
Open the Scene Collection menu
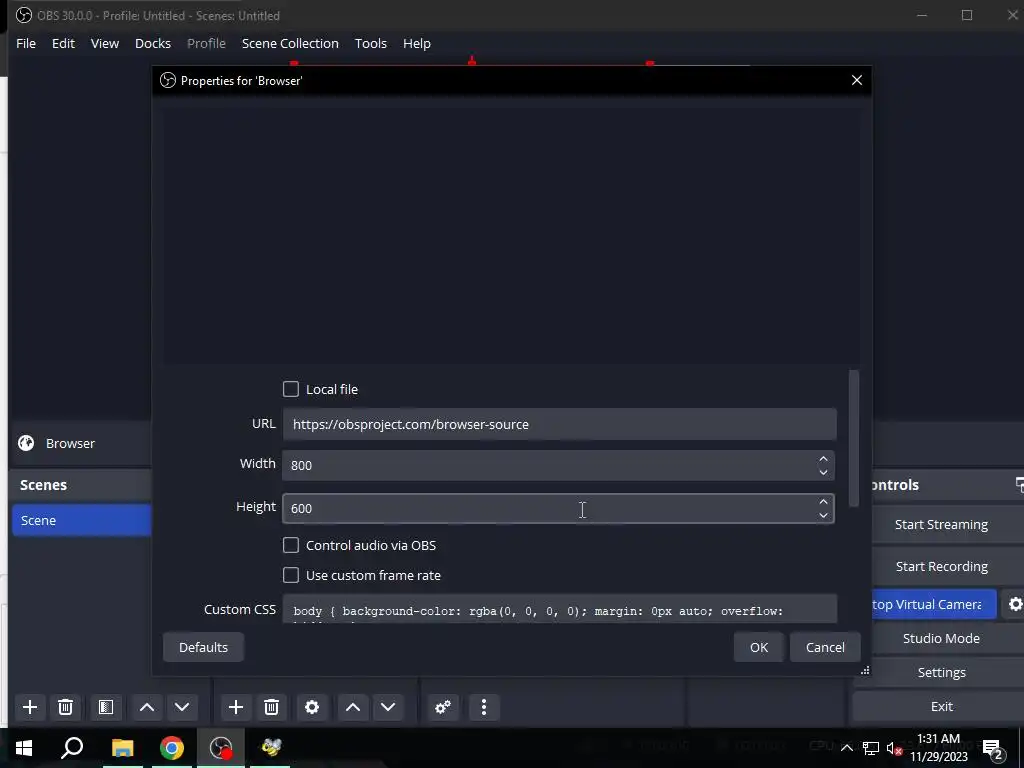[x=290, y=43]
